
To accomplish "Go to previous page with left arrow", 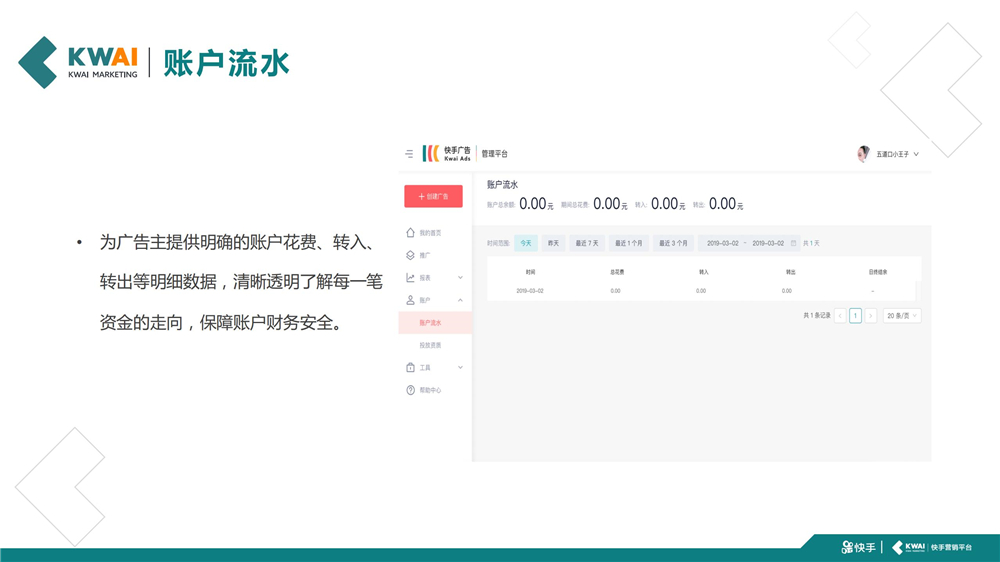I will [x=840, y=316].
